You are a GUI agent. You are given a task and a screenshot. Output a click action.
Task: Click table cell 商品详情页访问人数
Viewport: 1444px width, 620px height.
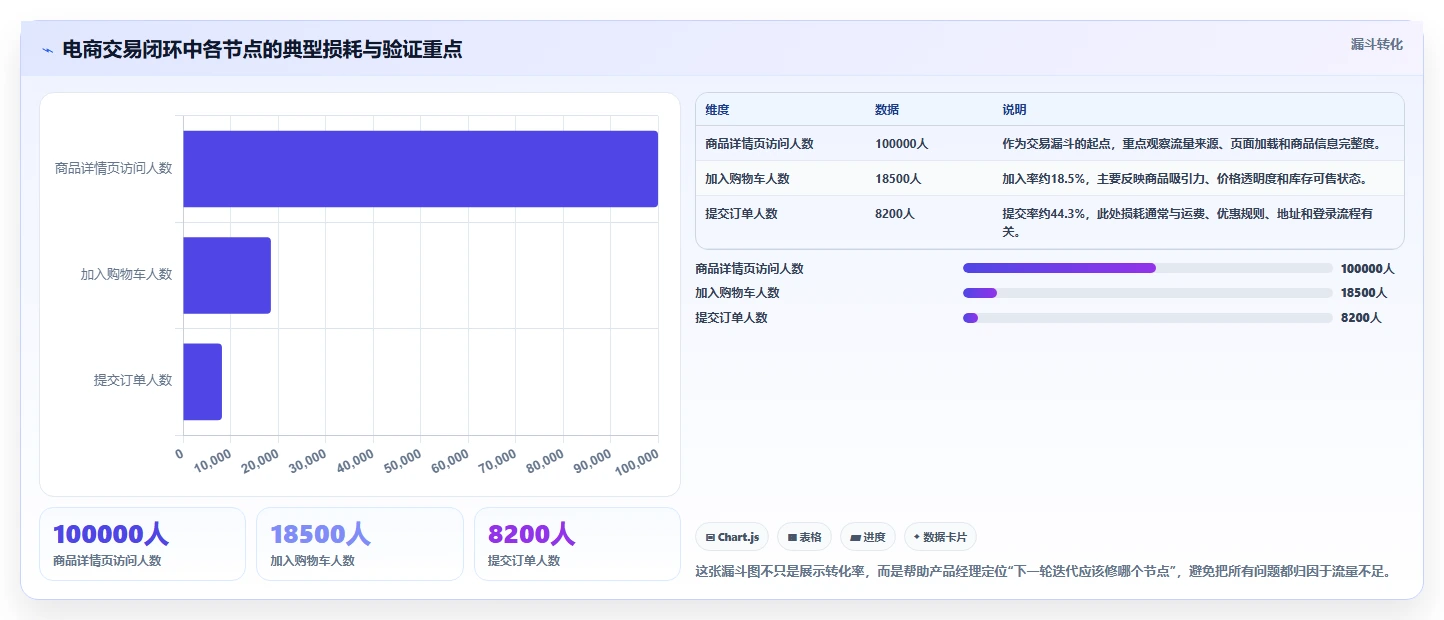click(x=759, y=144)
